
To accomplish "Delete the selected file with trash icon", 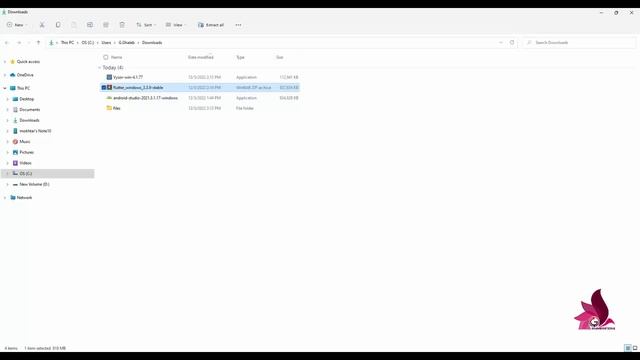I will coord(122,25).
